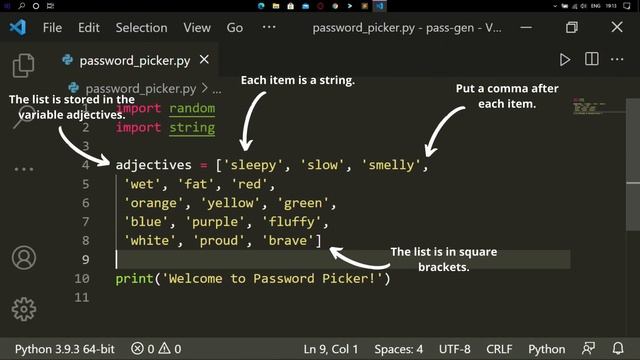Click line number 10 in gutter

click(82, 279)
